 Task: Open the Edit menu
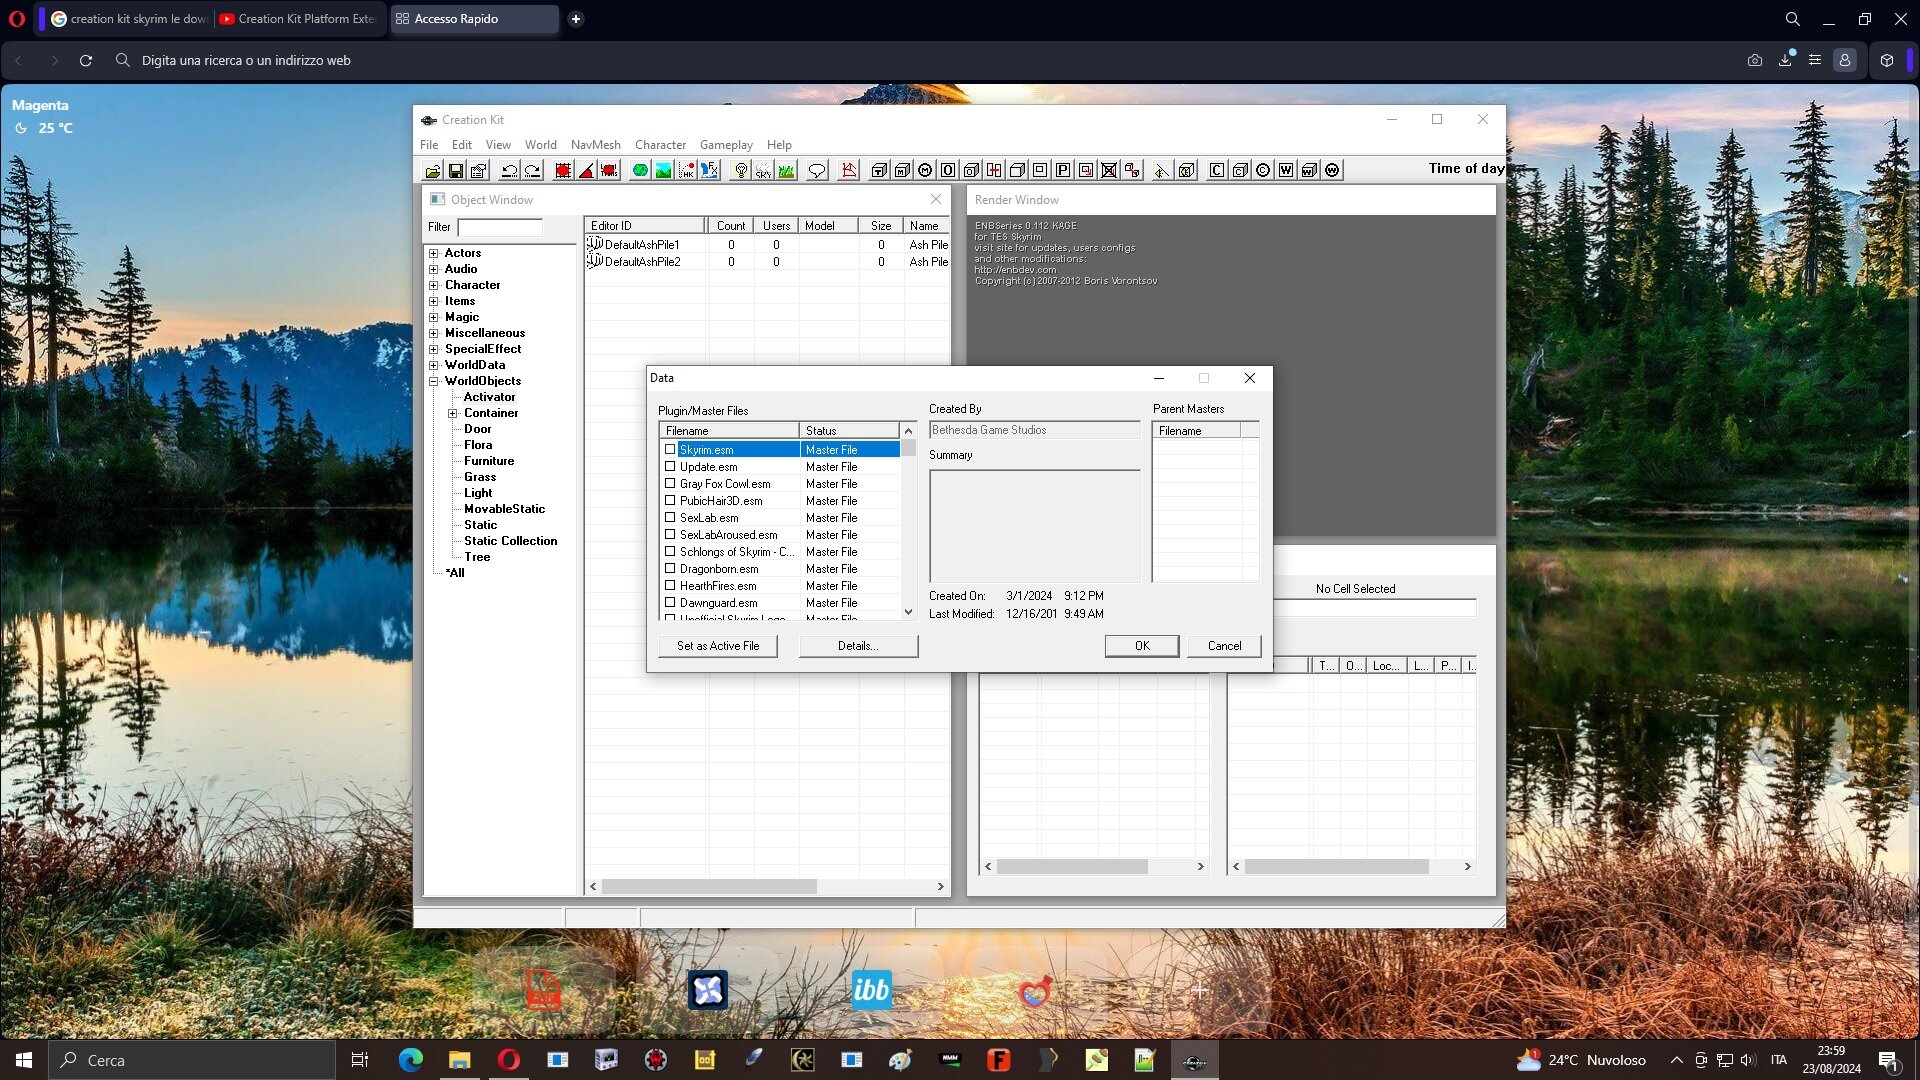pyautogui.click(x=462, y=145)
